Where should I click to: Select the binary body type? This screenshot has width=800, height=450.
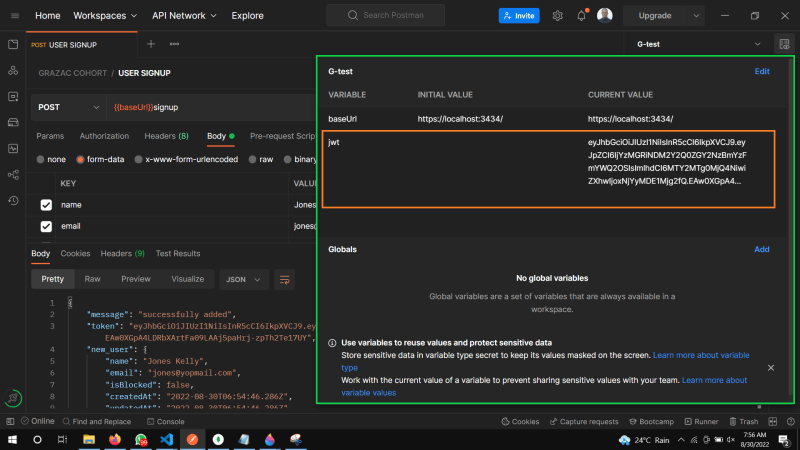tap(287, 159)
